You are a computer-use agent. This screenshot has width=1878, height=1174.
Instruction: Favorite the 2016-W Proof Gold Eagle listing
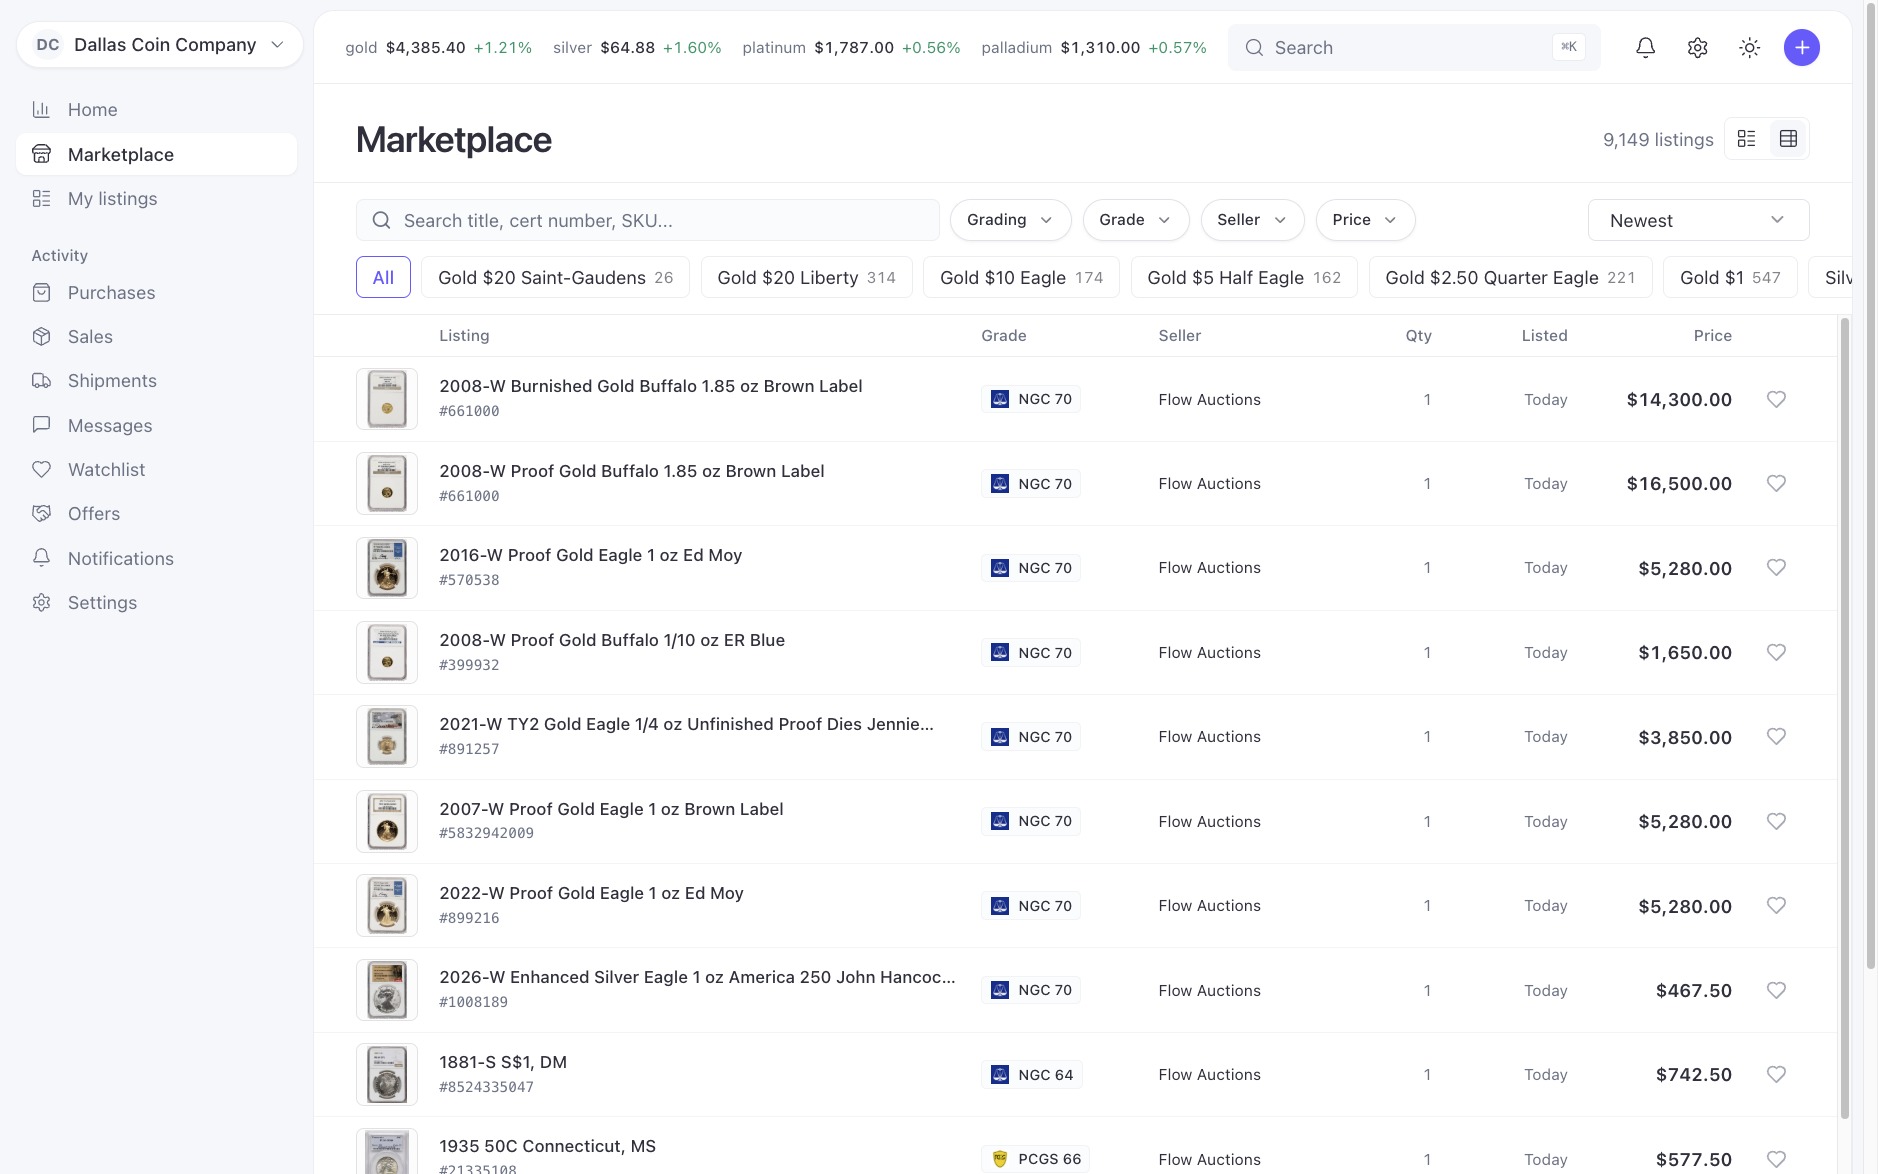coord(1776,567)
